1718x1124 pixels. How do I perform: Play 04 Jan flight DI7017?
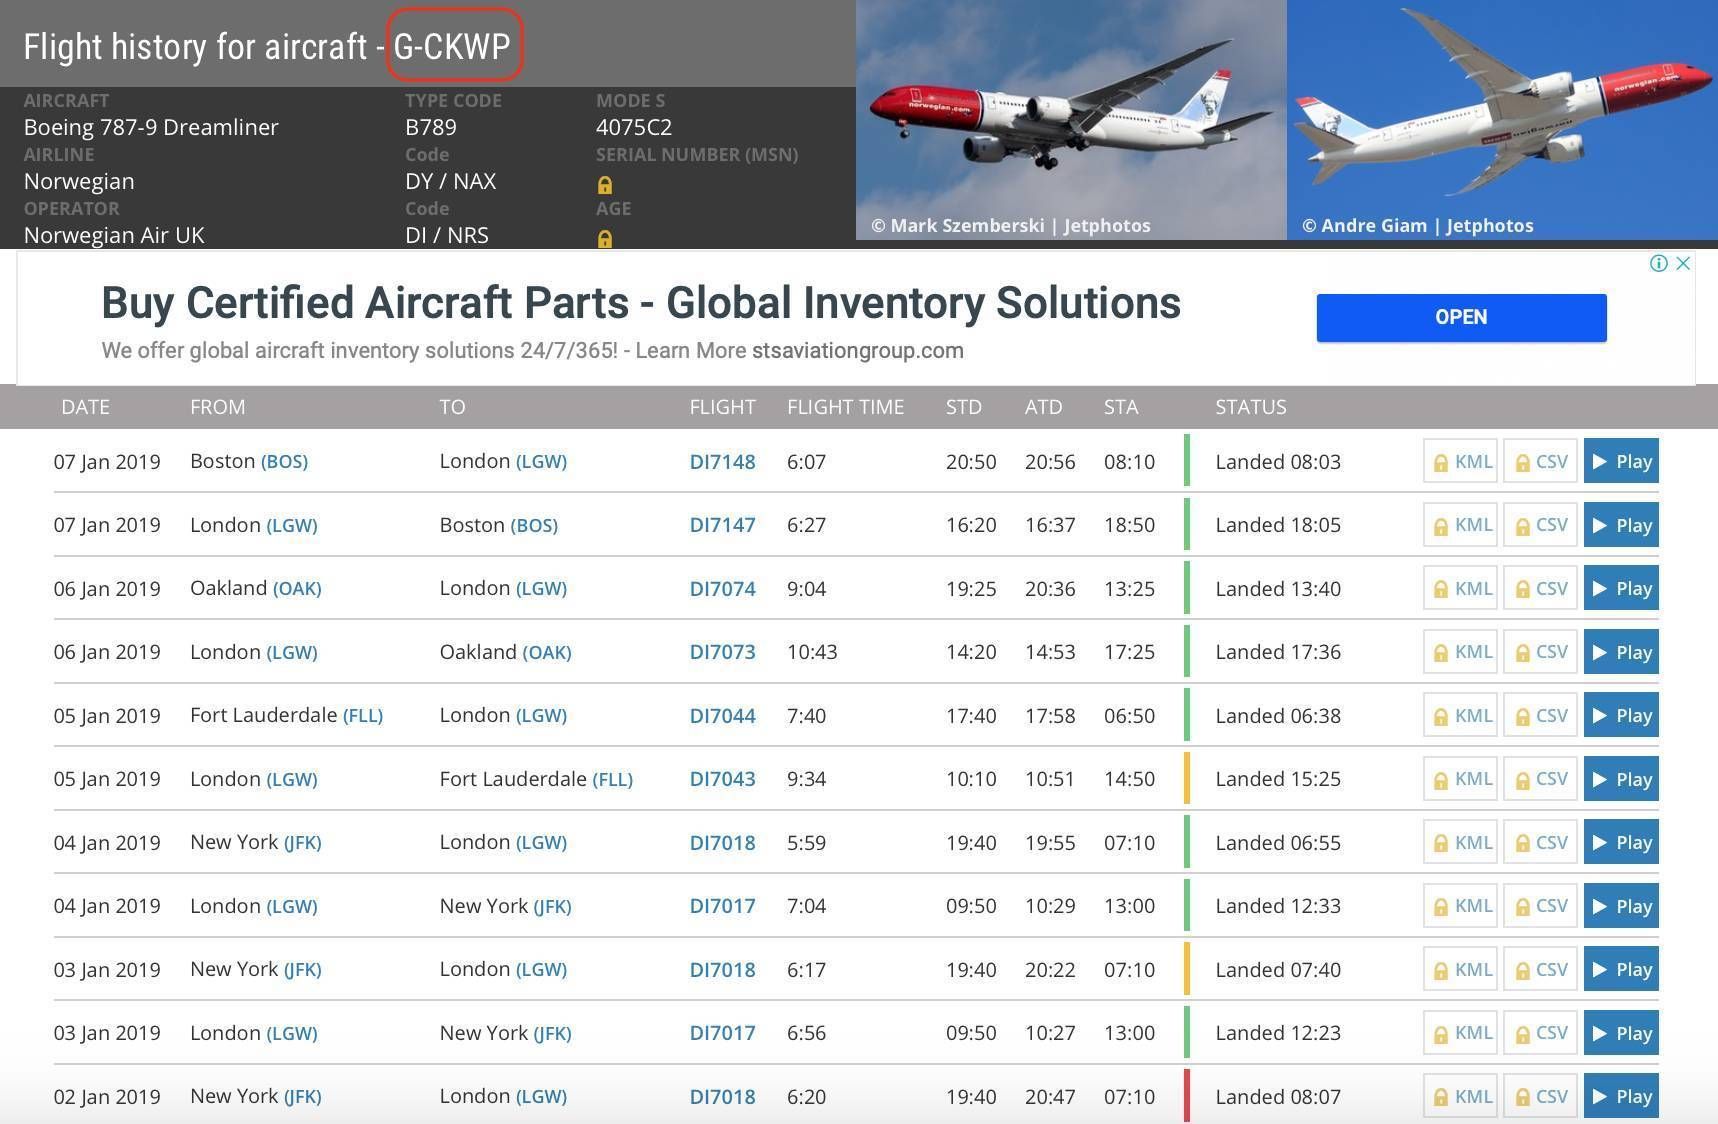(1621, 906)
